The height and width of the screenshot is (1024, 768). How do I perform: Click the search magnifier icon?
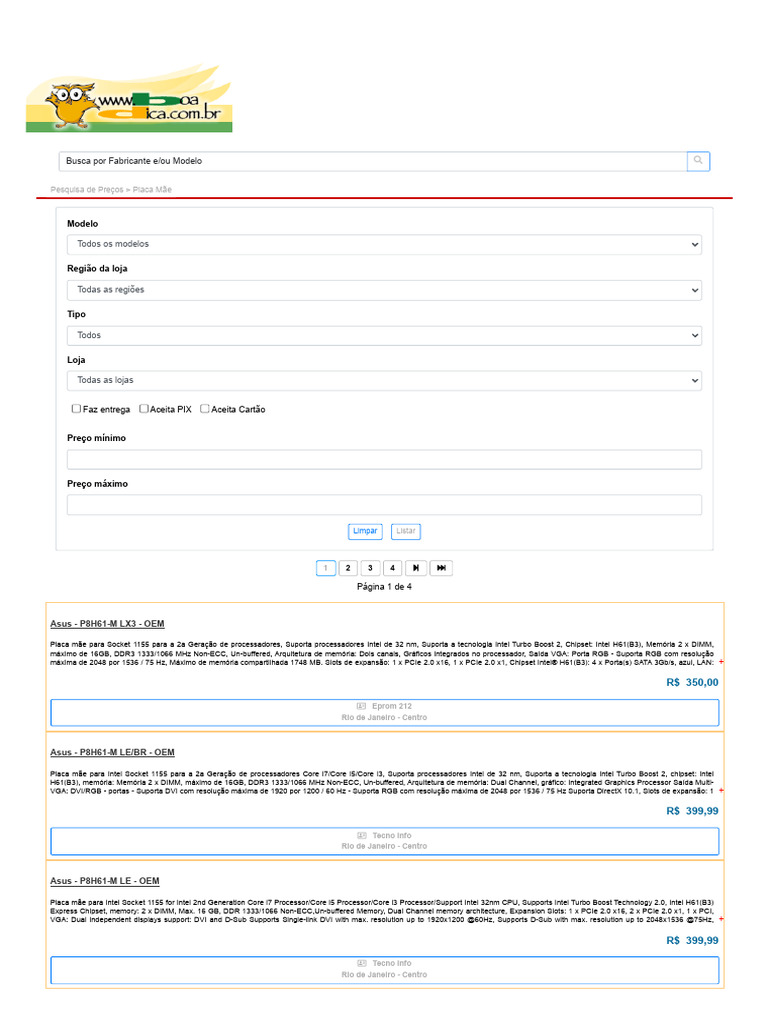click(x=698, y=161)
